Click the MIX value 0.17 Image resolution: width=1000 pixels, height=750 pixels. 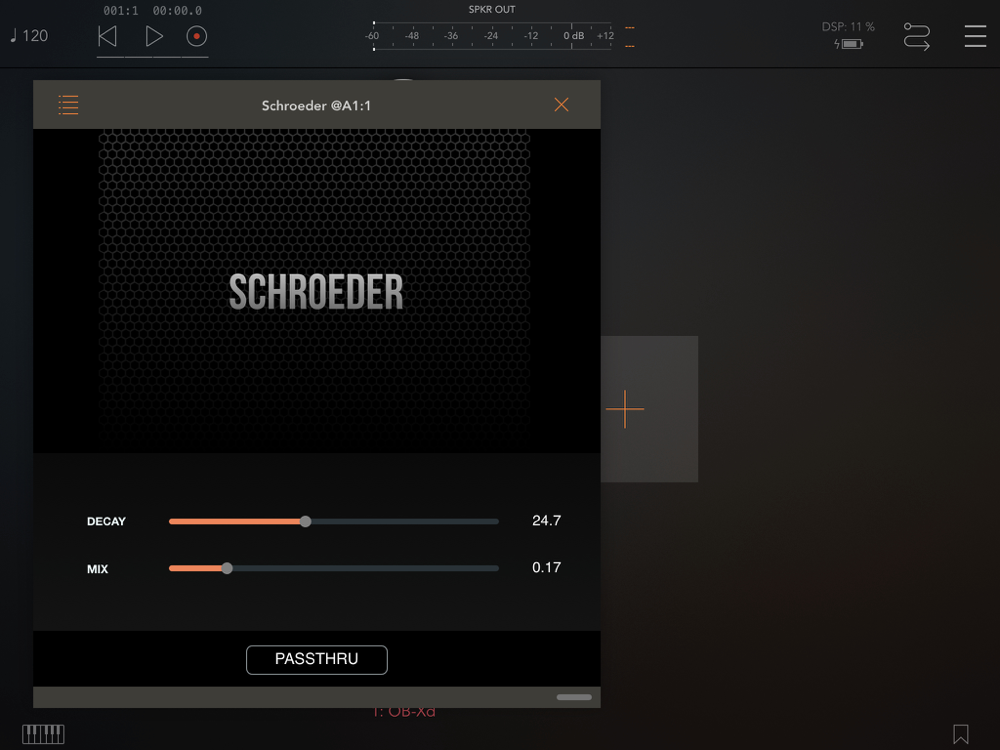(547, 568)
